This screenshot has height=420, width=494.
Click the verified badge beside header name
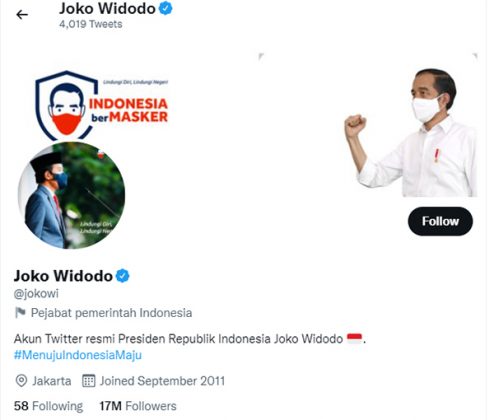[166, 8]
